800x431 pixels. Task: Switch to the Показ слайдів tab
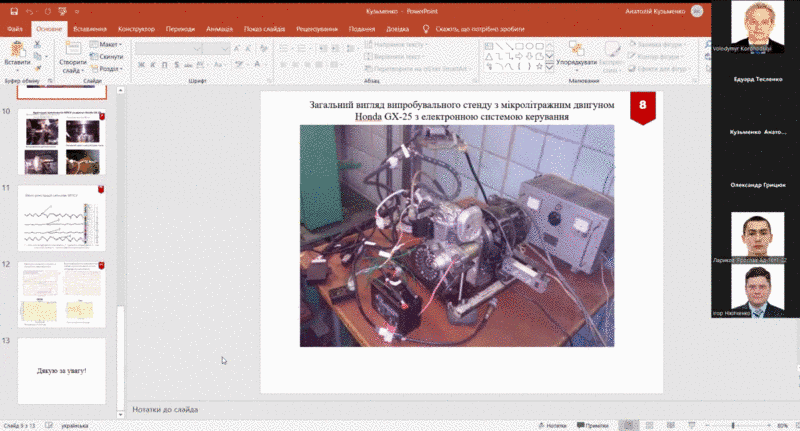pyautogui.click(x=264, y=29)
